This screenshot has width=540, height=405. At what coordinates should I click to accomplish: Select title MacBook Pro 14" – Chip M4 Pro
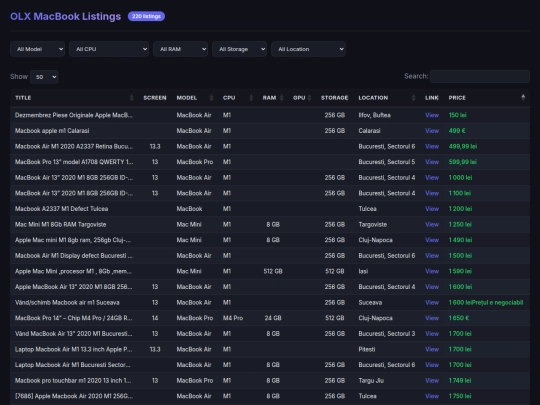tap(73, 318)
